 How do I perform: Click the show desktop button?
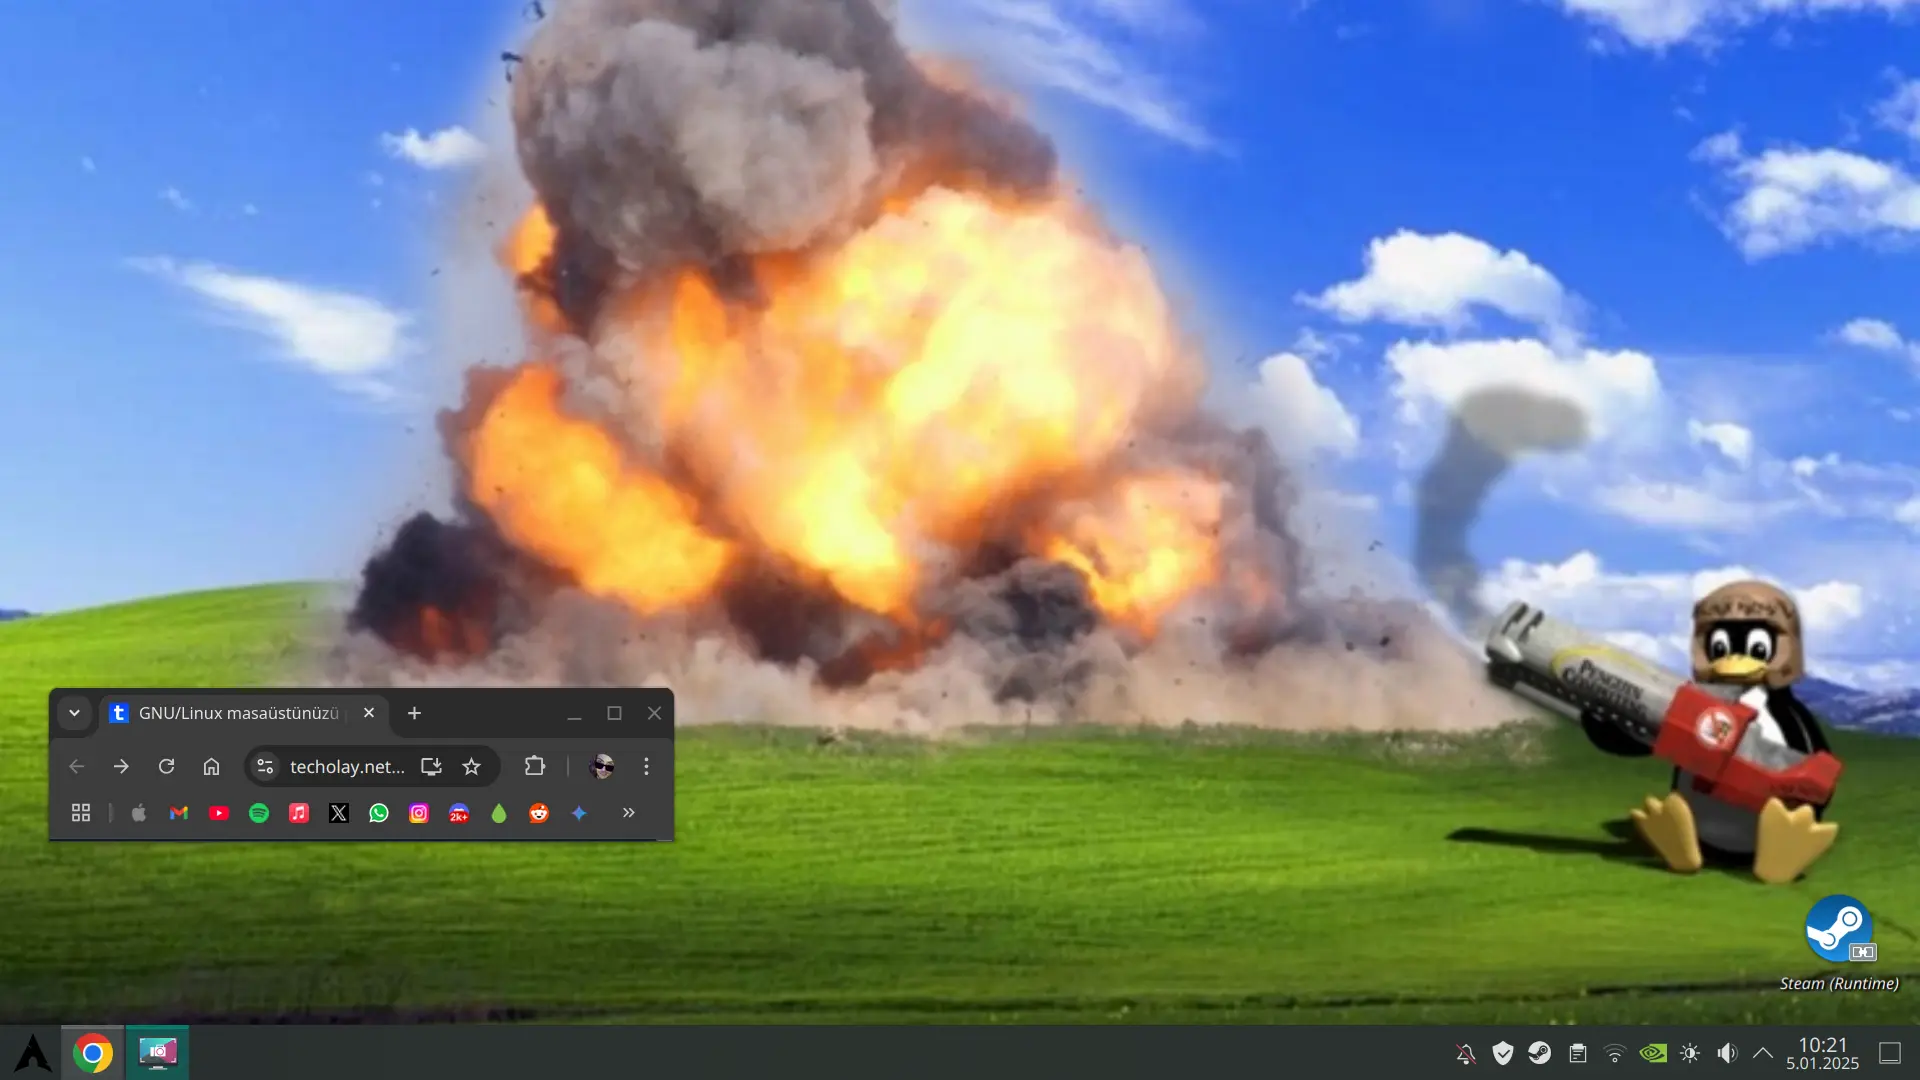click(1890, 1053)
